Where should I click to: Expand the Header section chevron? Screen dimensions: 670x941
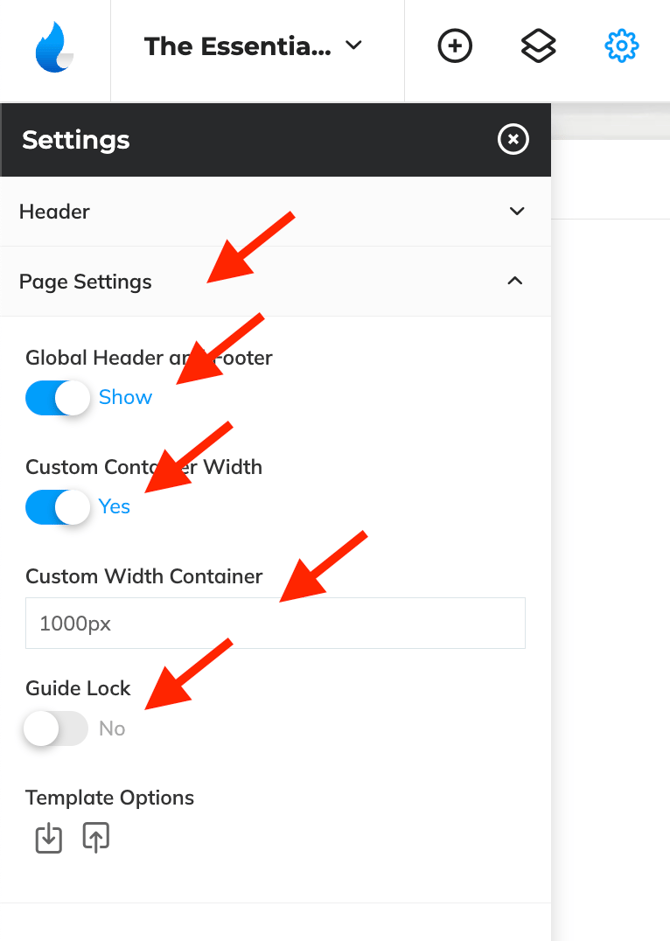pos(517,211)
